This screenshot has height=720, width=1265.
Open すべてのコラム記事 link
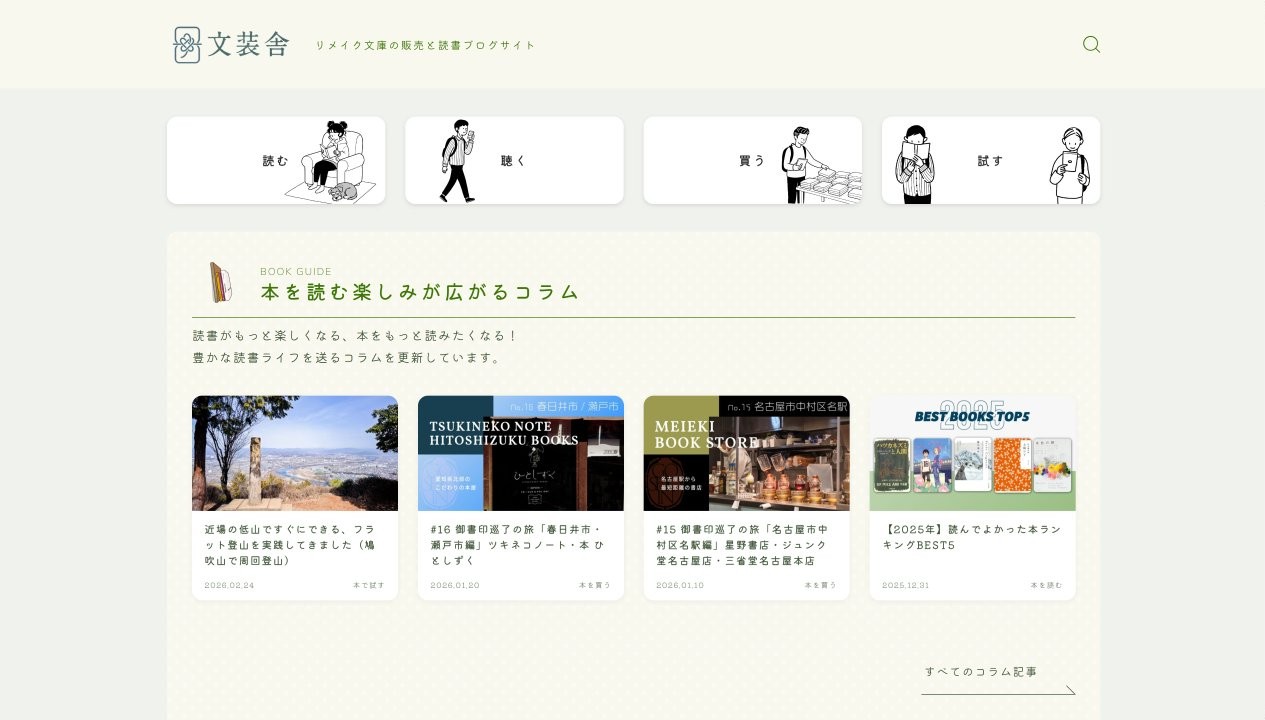(981, 672)
